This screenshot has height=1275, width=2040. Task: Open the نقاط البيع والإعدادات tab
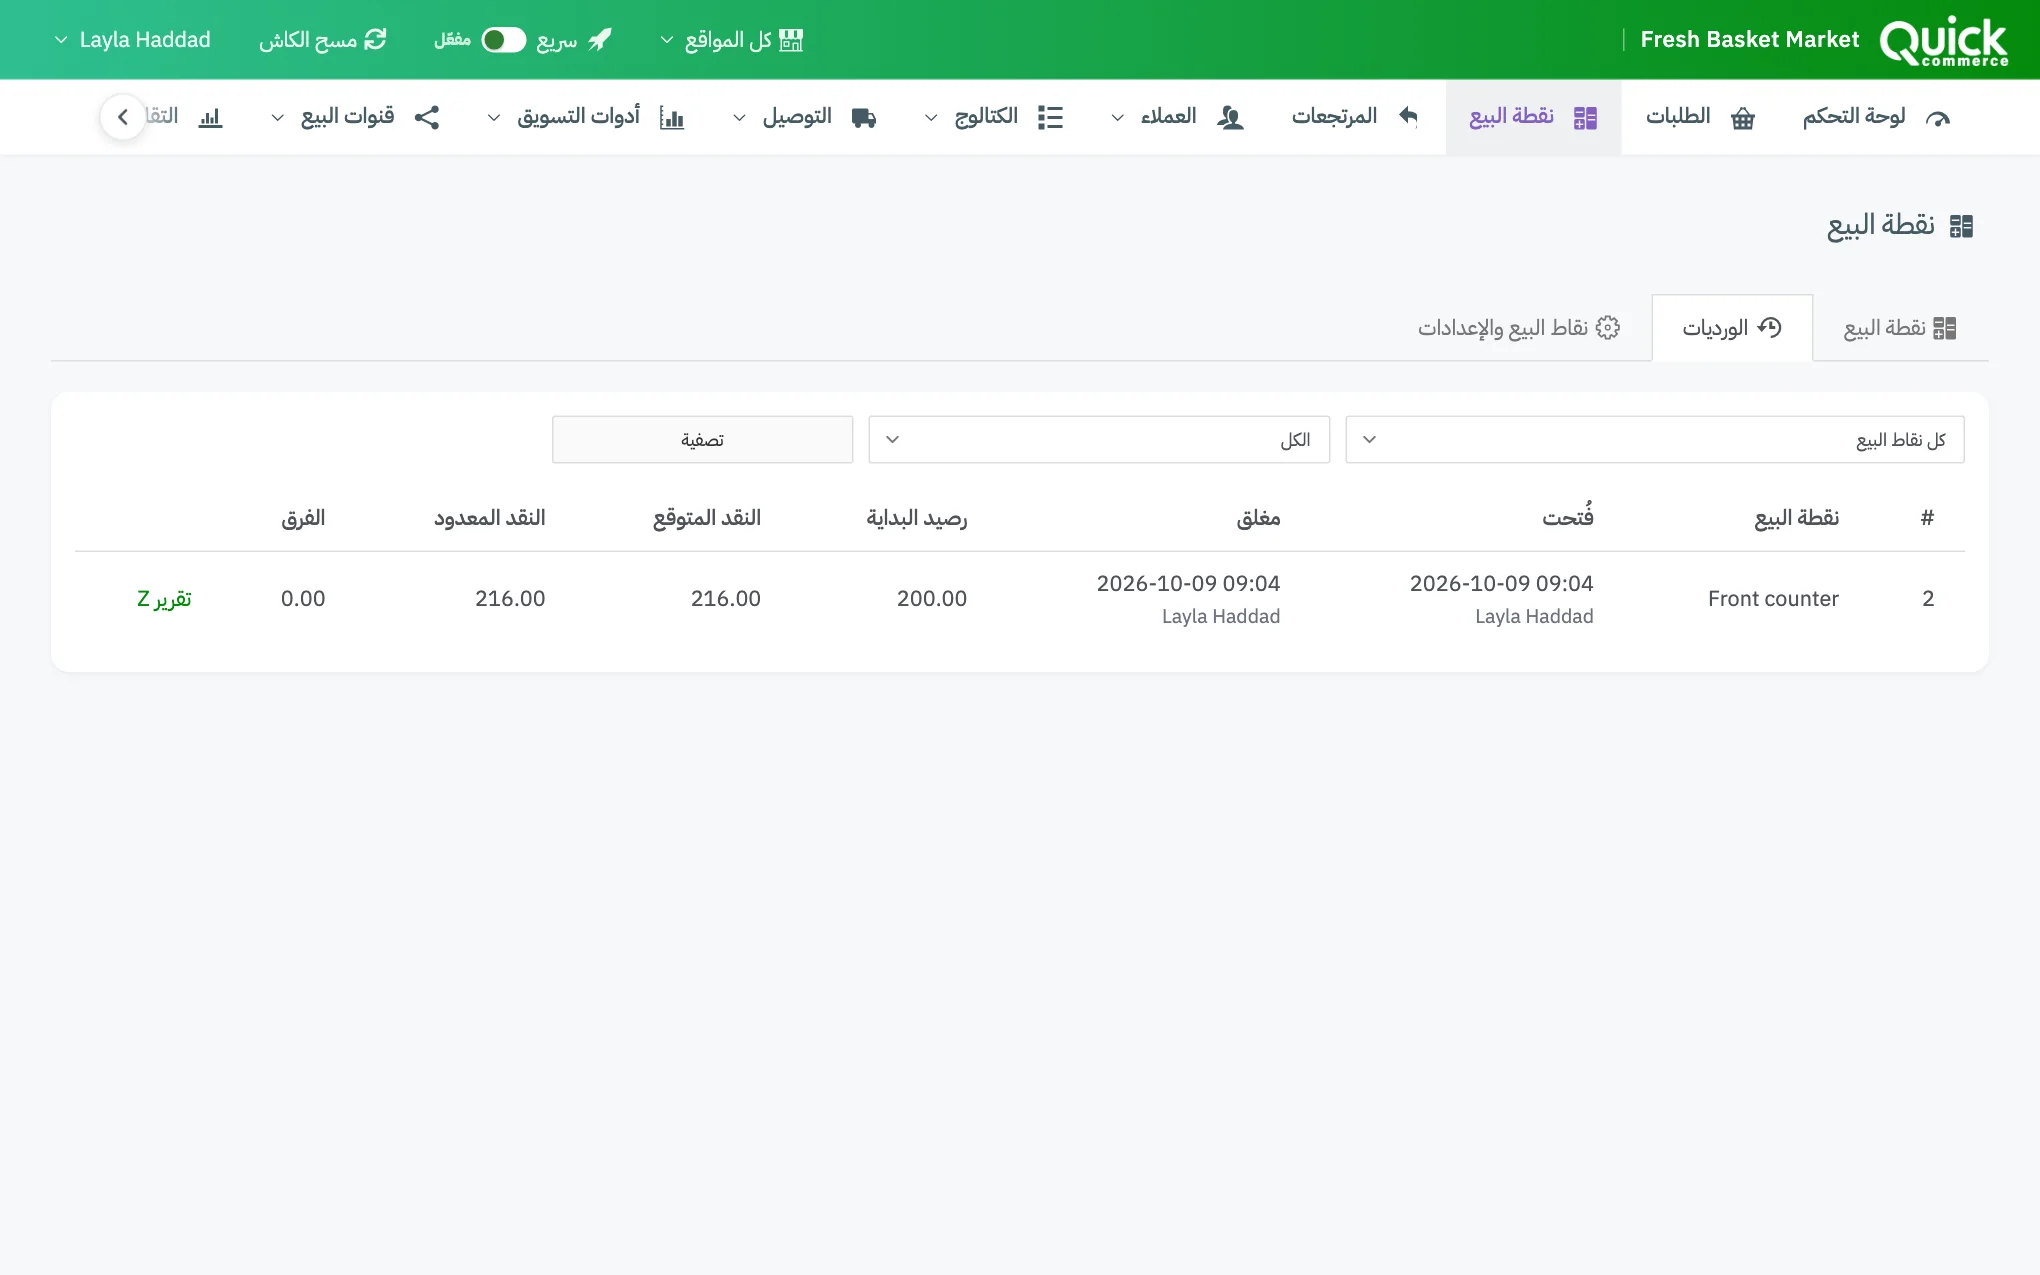(1519, 327)
